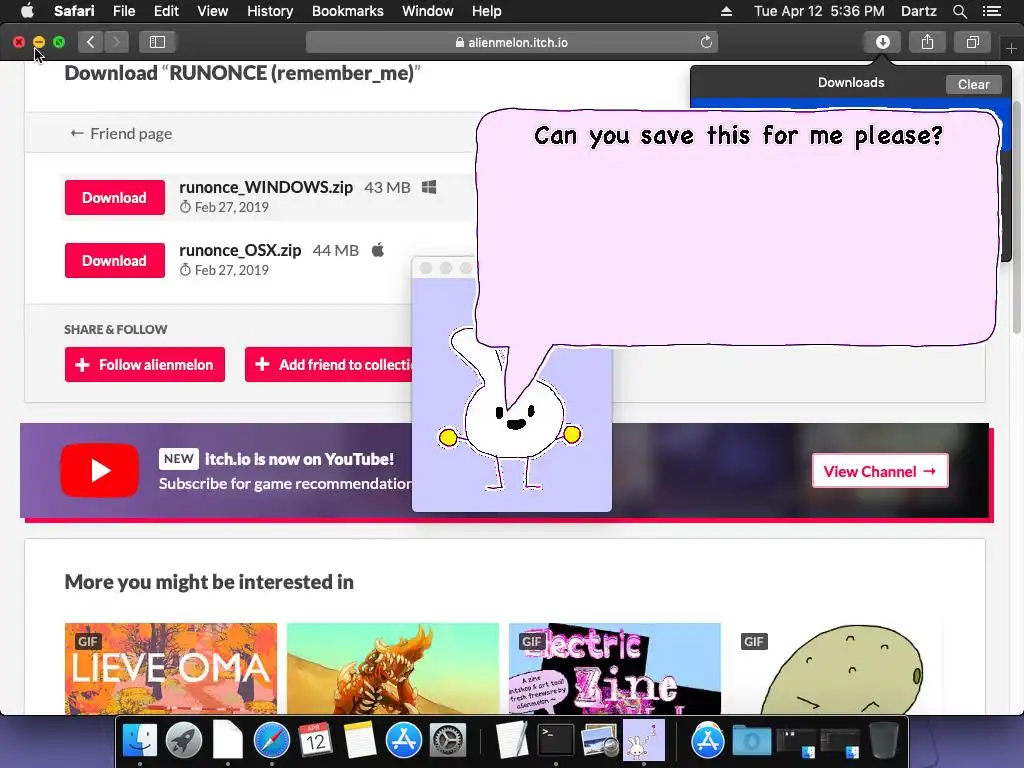Open the Apple menu
1024x768 pixels.
click(27, 11)
